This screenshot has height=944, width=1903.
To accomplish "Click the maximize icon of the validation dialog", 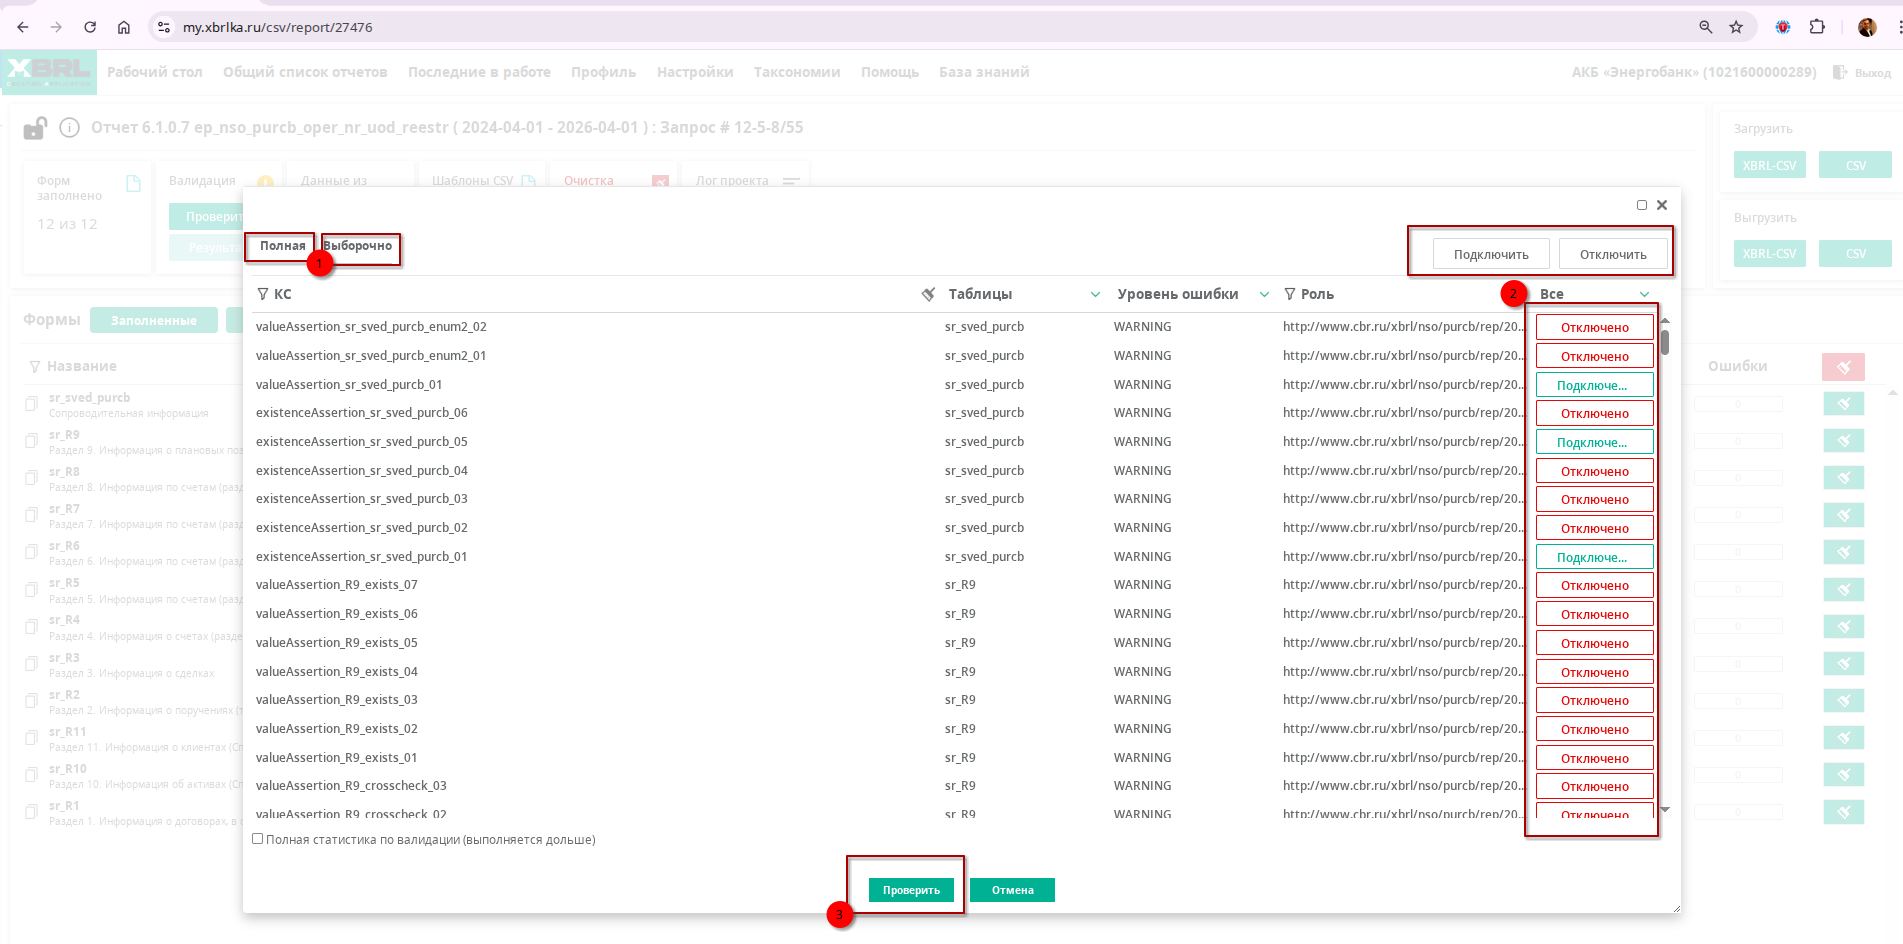I will [1641, 205].
